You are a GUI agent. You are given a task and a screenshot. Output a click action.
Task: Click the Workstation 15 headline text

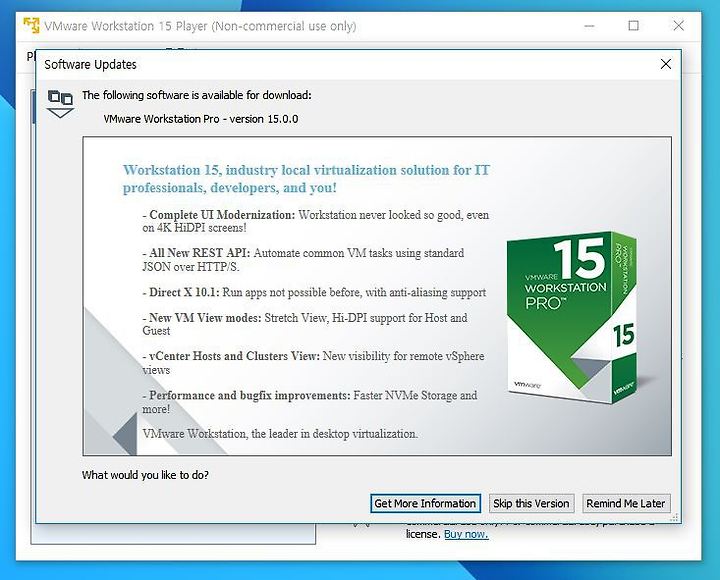pyautogui.click(x=306, y=179)
